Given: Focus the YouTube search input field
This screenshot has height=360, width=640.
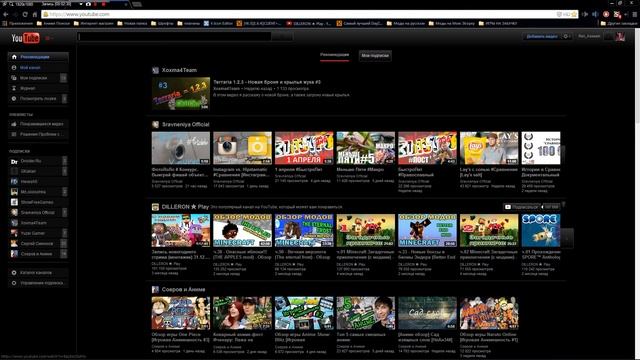Looking at the screenshot, I should point(174,37).
